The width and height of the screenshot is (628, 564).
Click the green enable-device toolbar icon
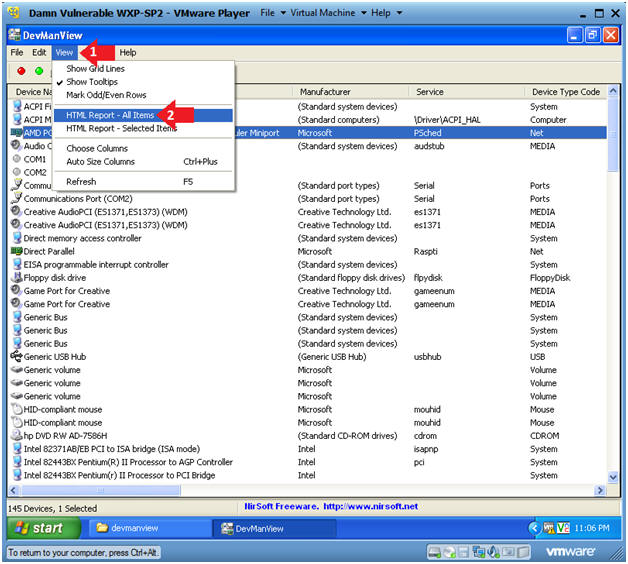click(x=39, y=71)
